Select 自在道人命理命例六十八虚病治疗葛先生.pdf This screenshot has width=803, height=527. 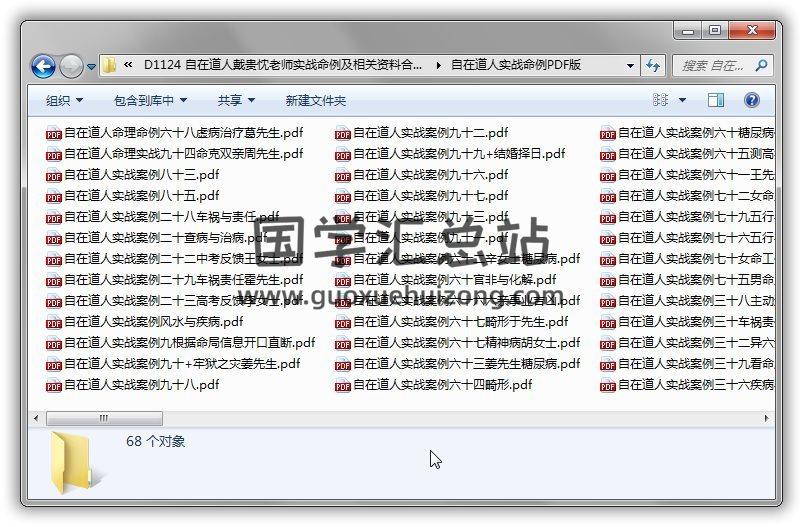pos(175,133)
